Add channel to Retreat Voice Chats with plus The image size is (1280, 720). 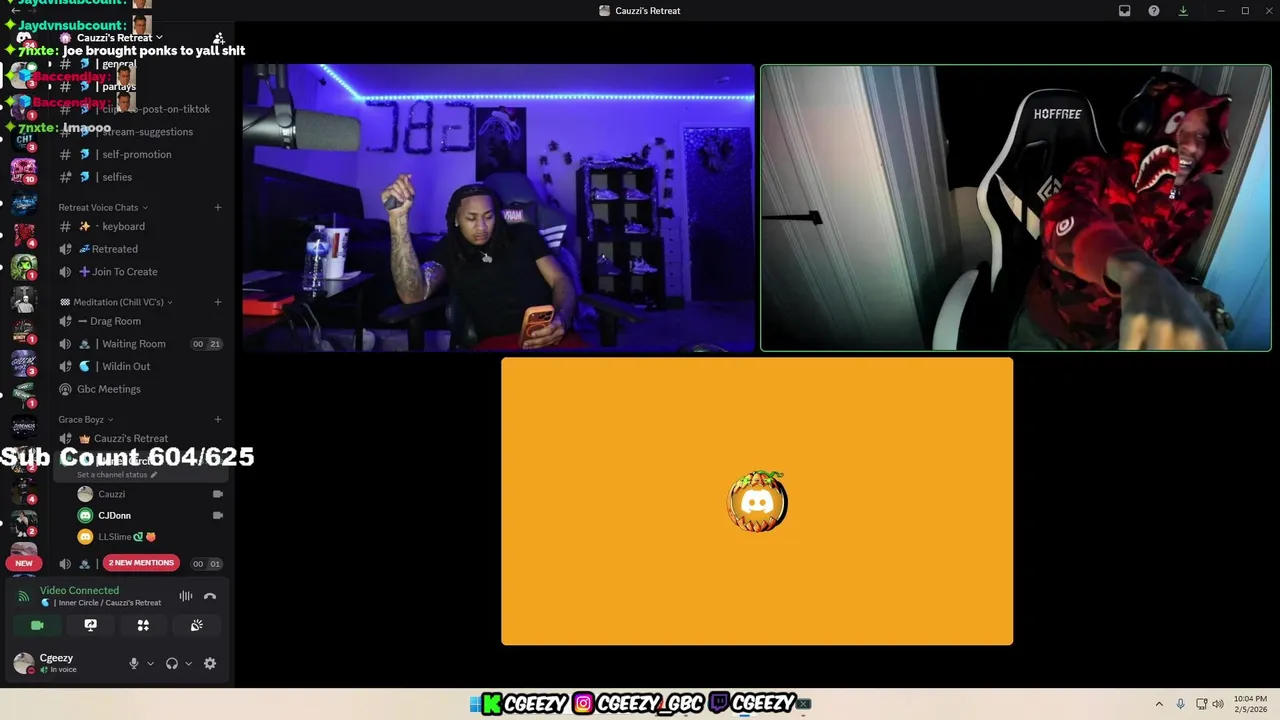(x=218, y=207)
